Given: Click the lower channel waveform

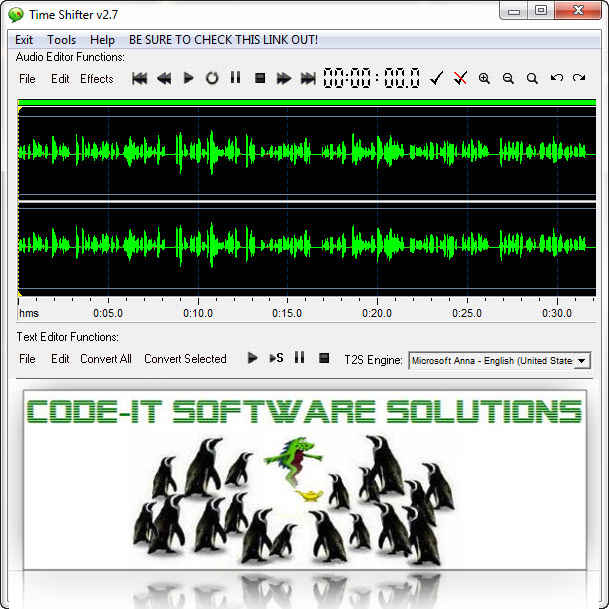Looking at the screenshot, I should (x=307, y=248).
